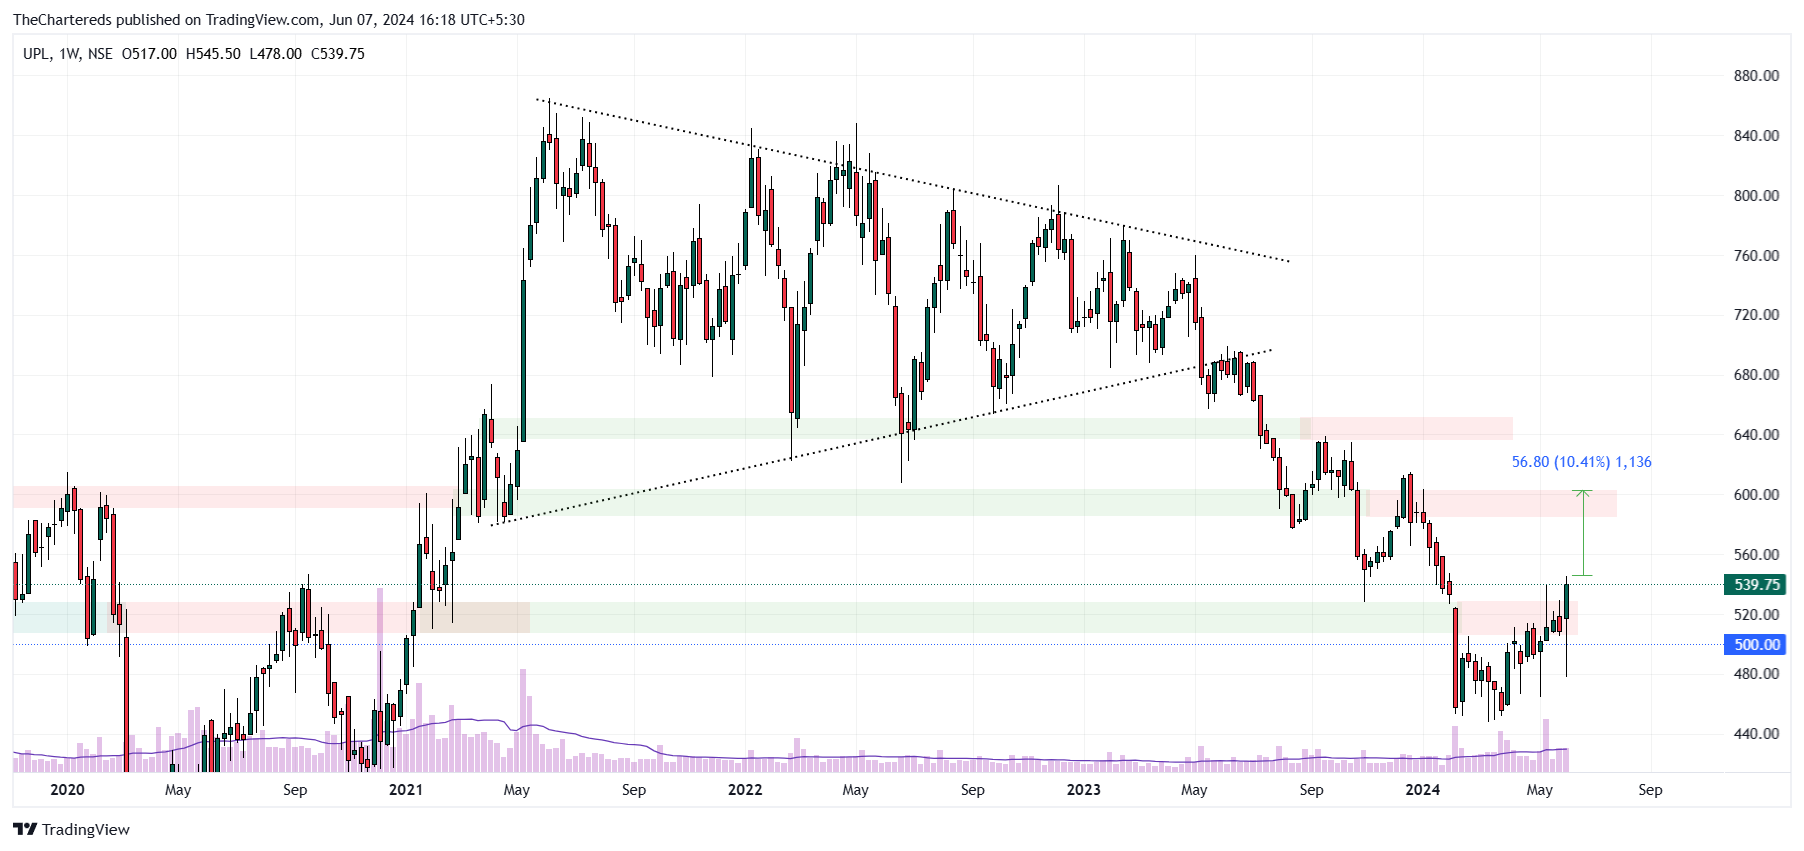The image size is (1804, 851).
Task: Click the 539.75 current price label
Action: pyautogui.click(x=1756, y=585)
